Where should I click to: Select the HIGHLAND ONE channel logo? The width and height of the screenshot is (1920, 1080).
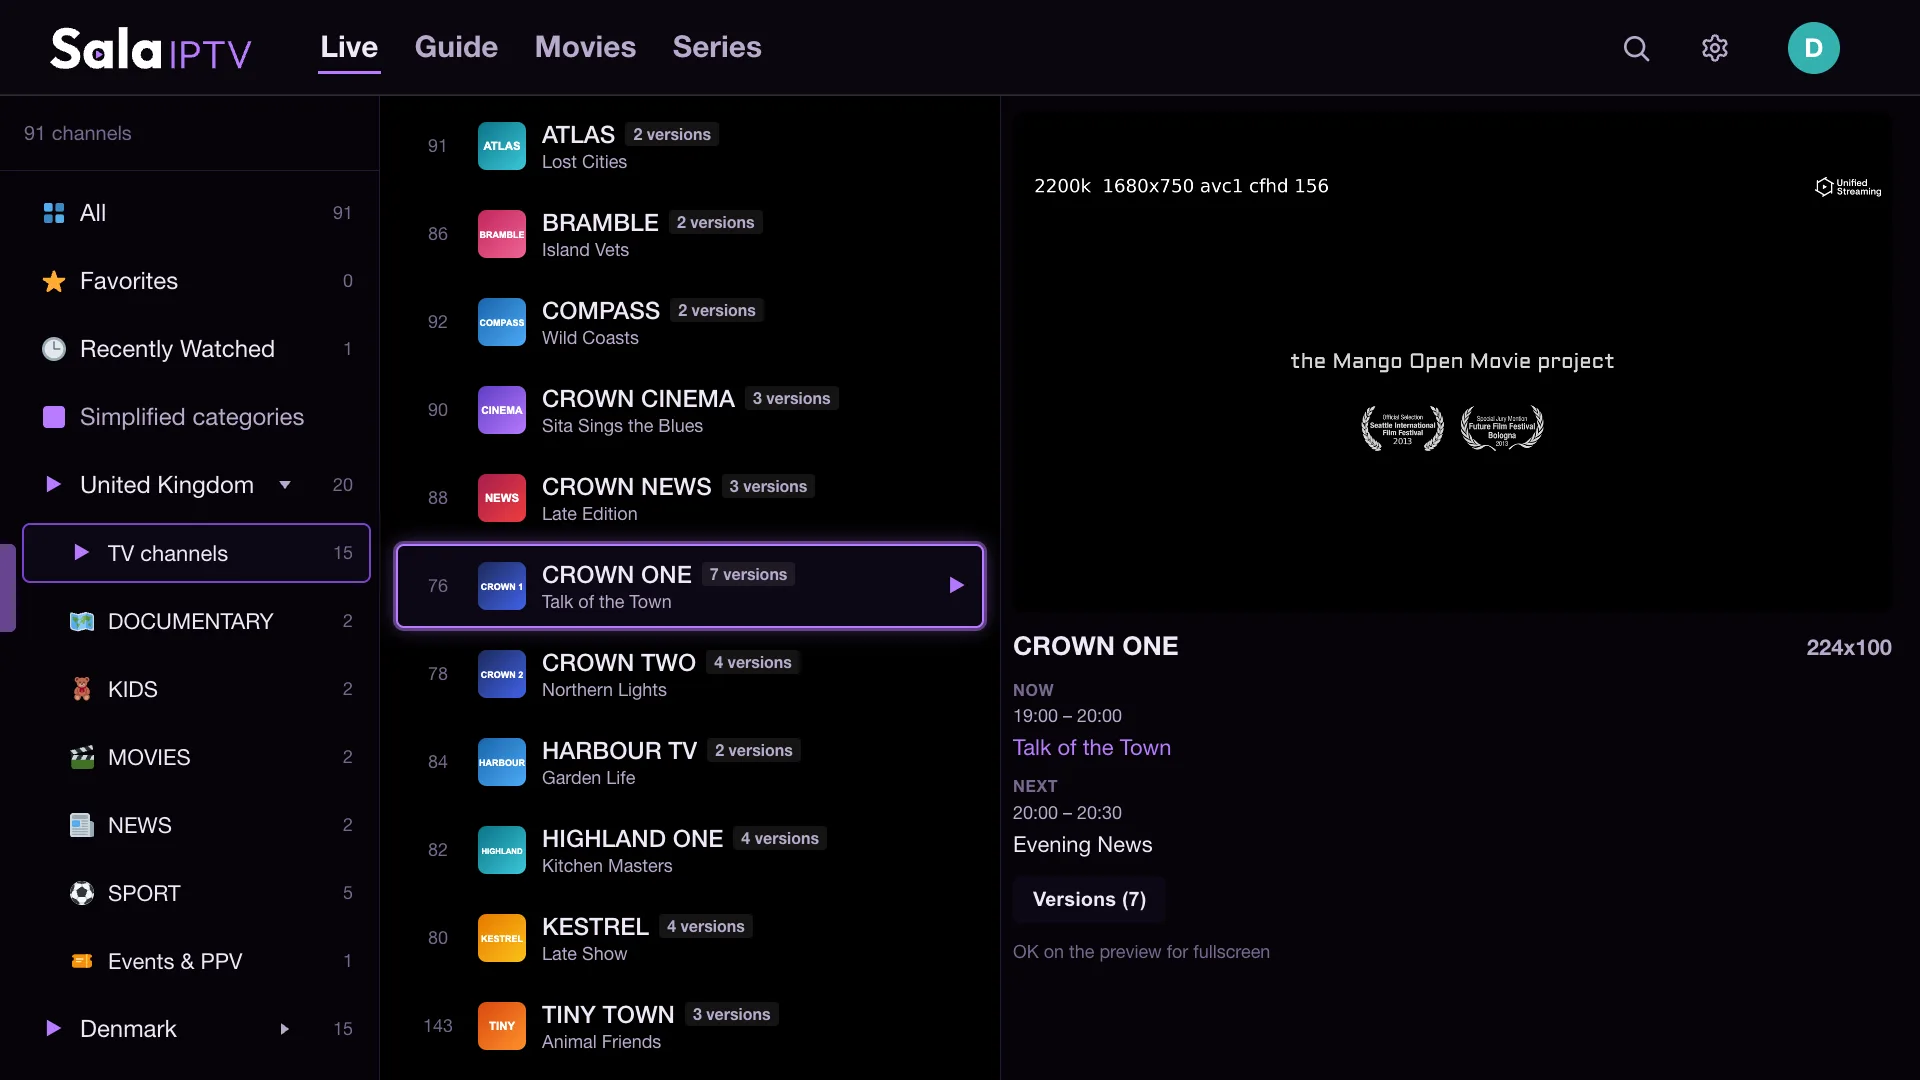(502, 850)
